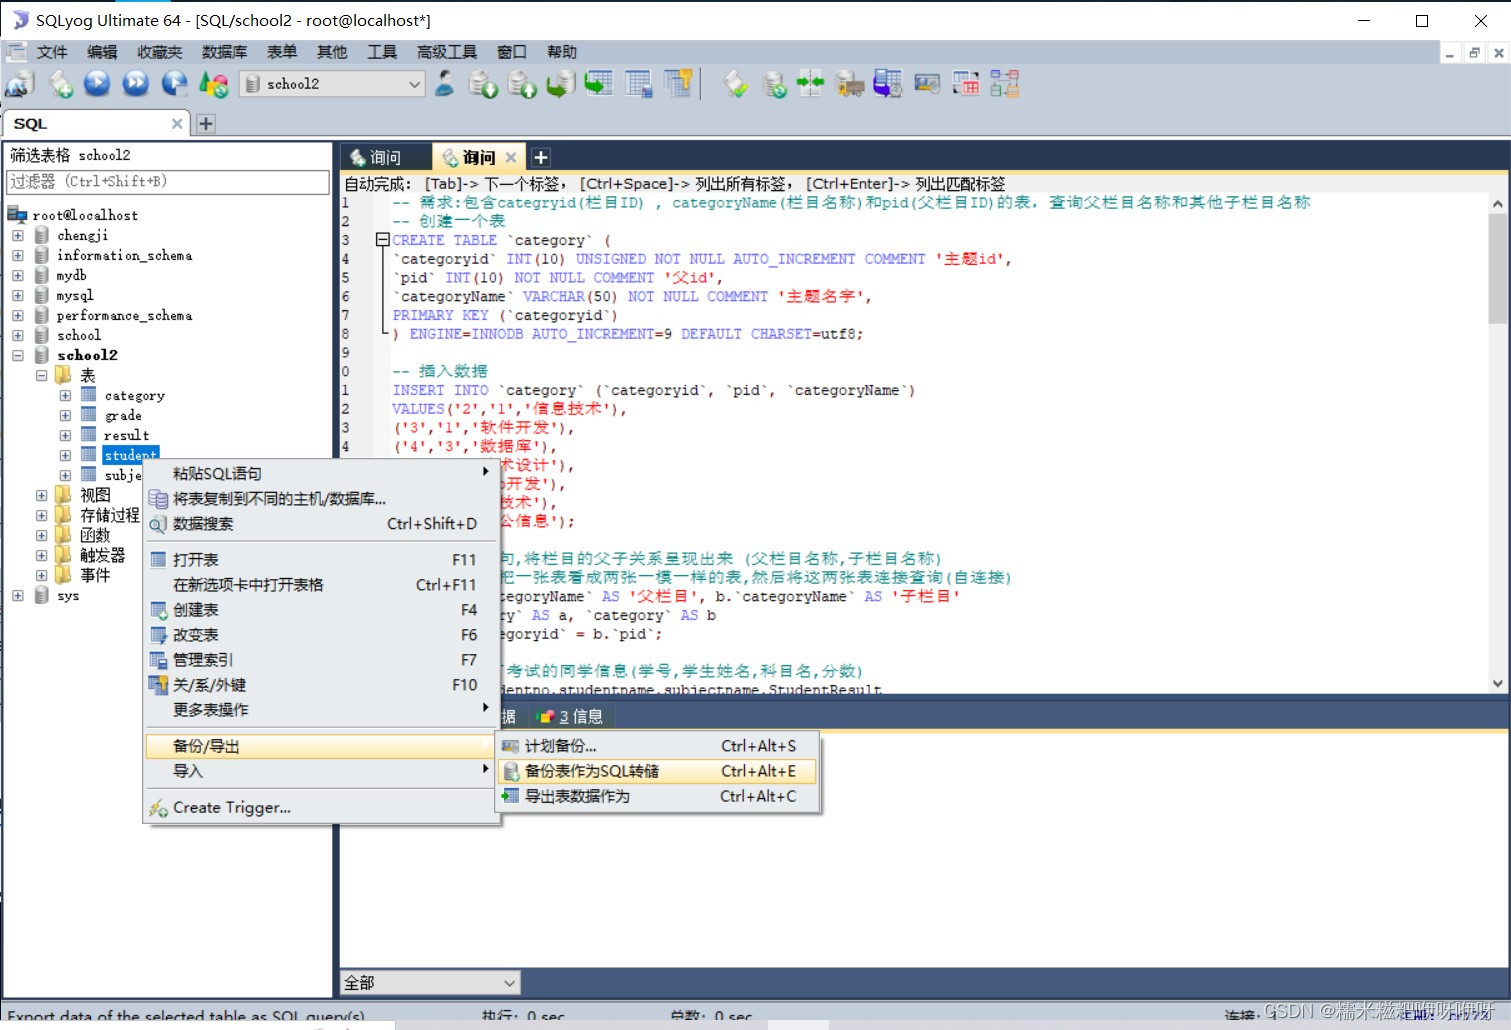Image resolution: width=1511 pixels, height=1030 pixels.
Task: Click the database icon with curved green arrow
Action: (x=560, y=84)
